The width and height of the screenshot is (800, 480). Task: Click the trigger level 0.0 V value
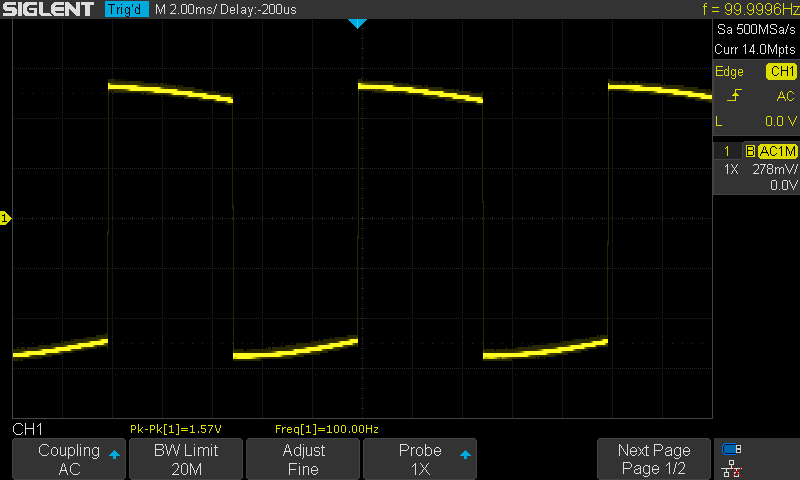(x=781, y=121)
